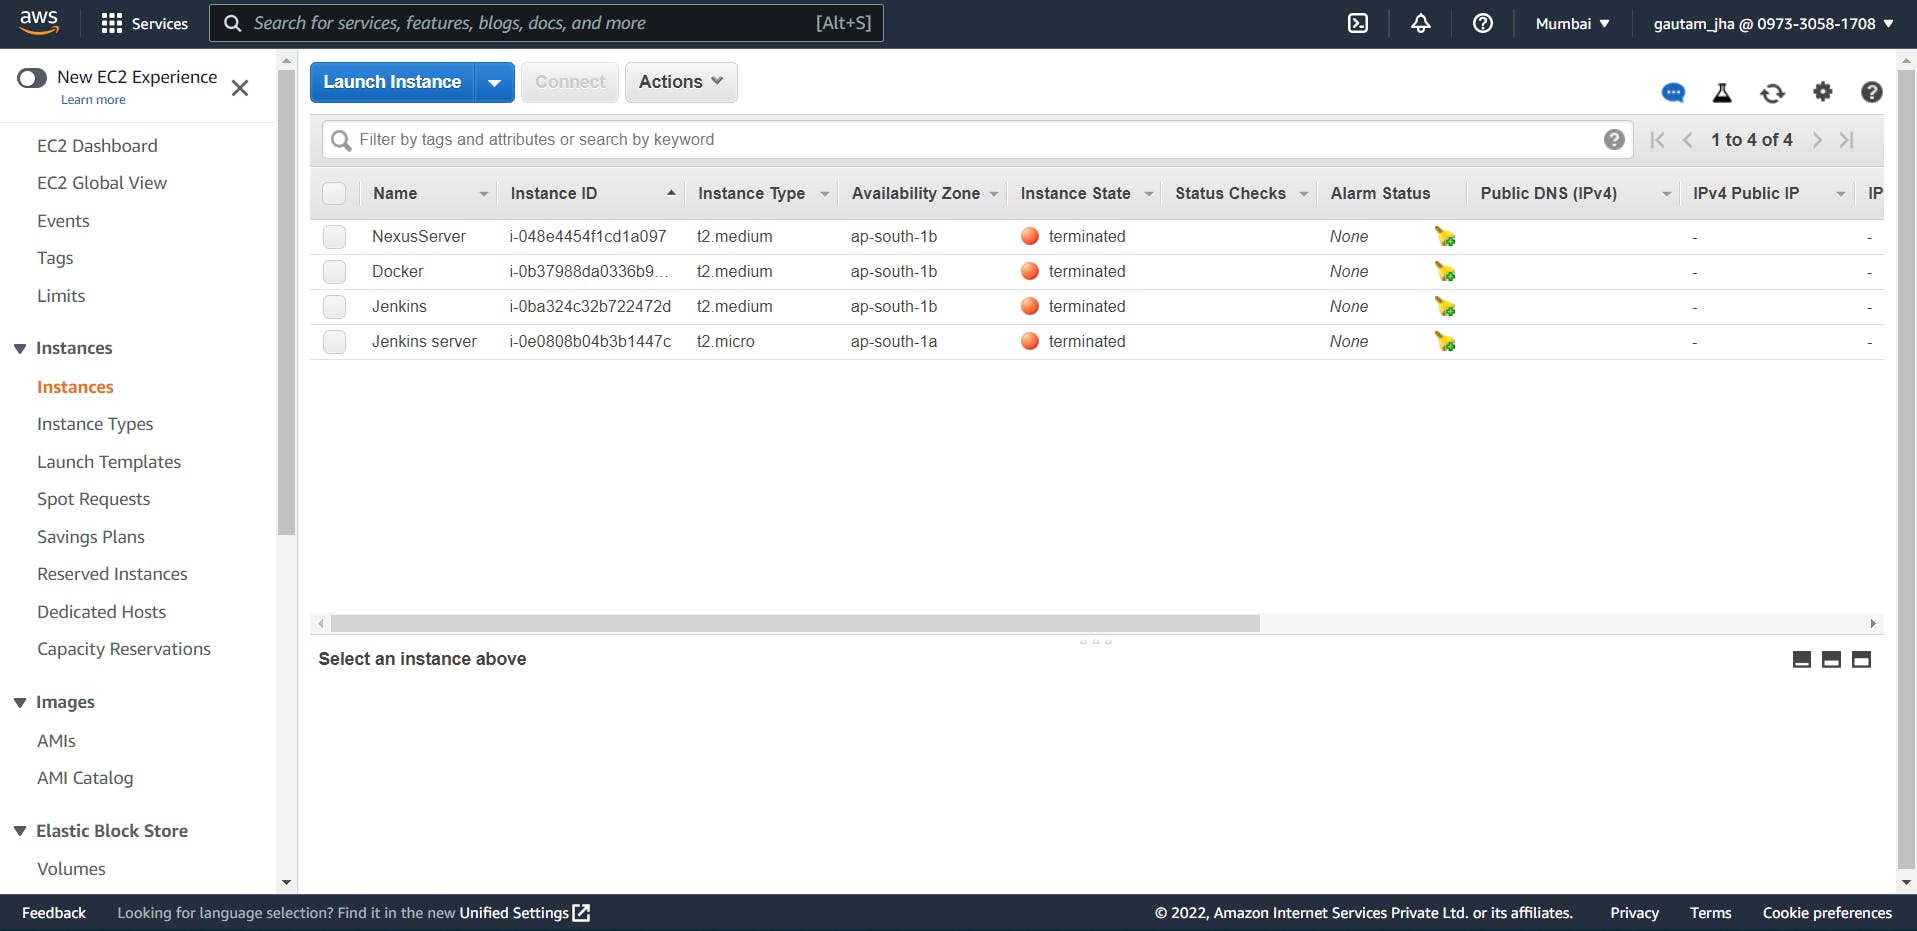Collapse the Elastic Block Store section
The height and width of the screenshot is (931, 1917).
[20, 831]
